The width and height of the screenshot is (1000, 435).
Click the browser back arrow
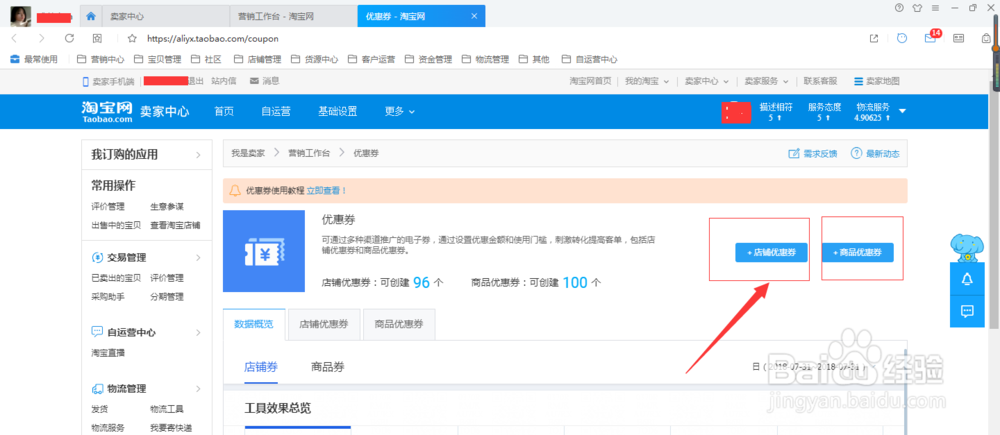pos(14,38)
